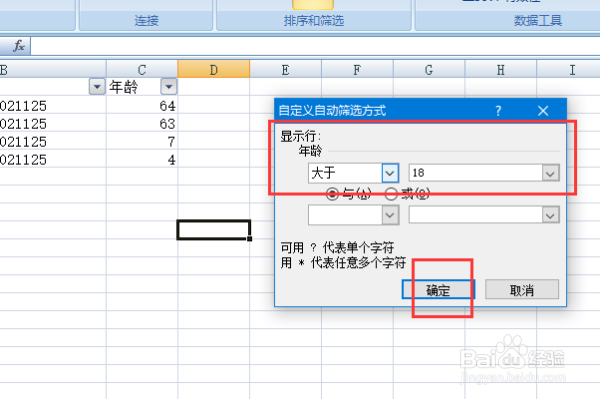Select column D header
This screenshot has height=399, width=600.
[214, 70]
